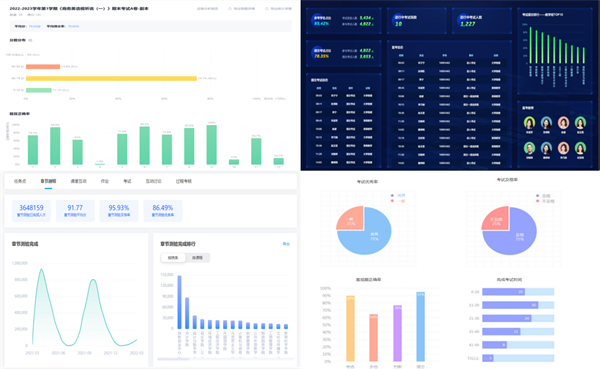Toggle the 及格 legend item in pie chart
The image size is (600, 369).
click(543, 196)
